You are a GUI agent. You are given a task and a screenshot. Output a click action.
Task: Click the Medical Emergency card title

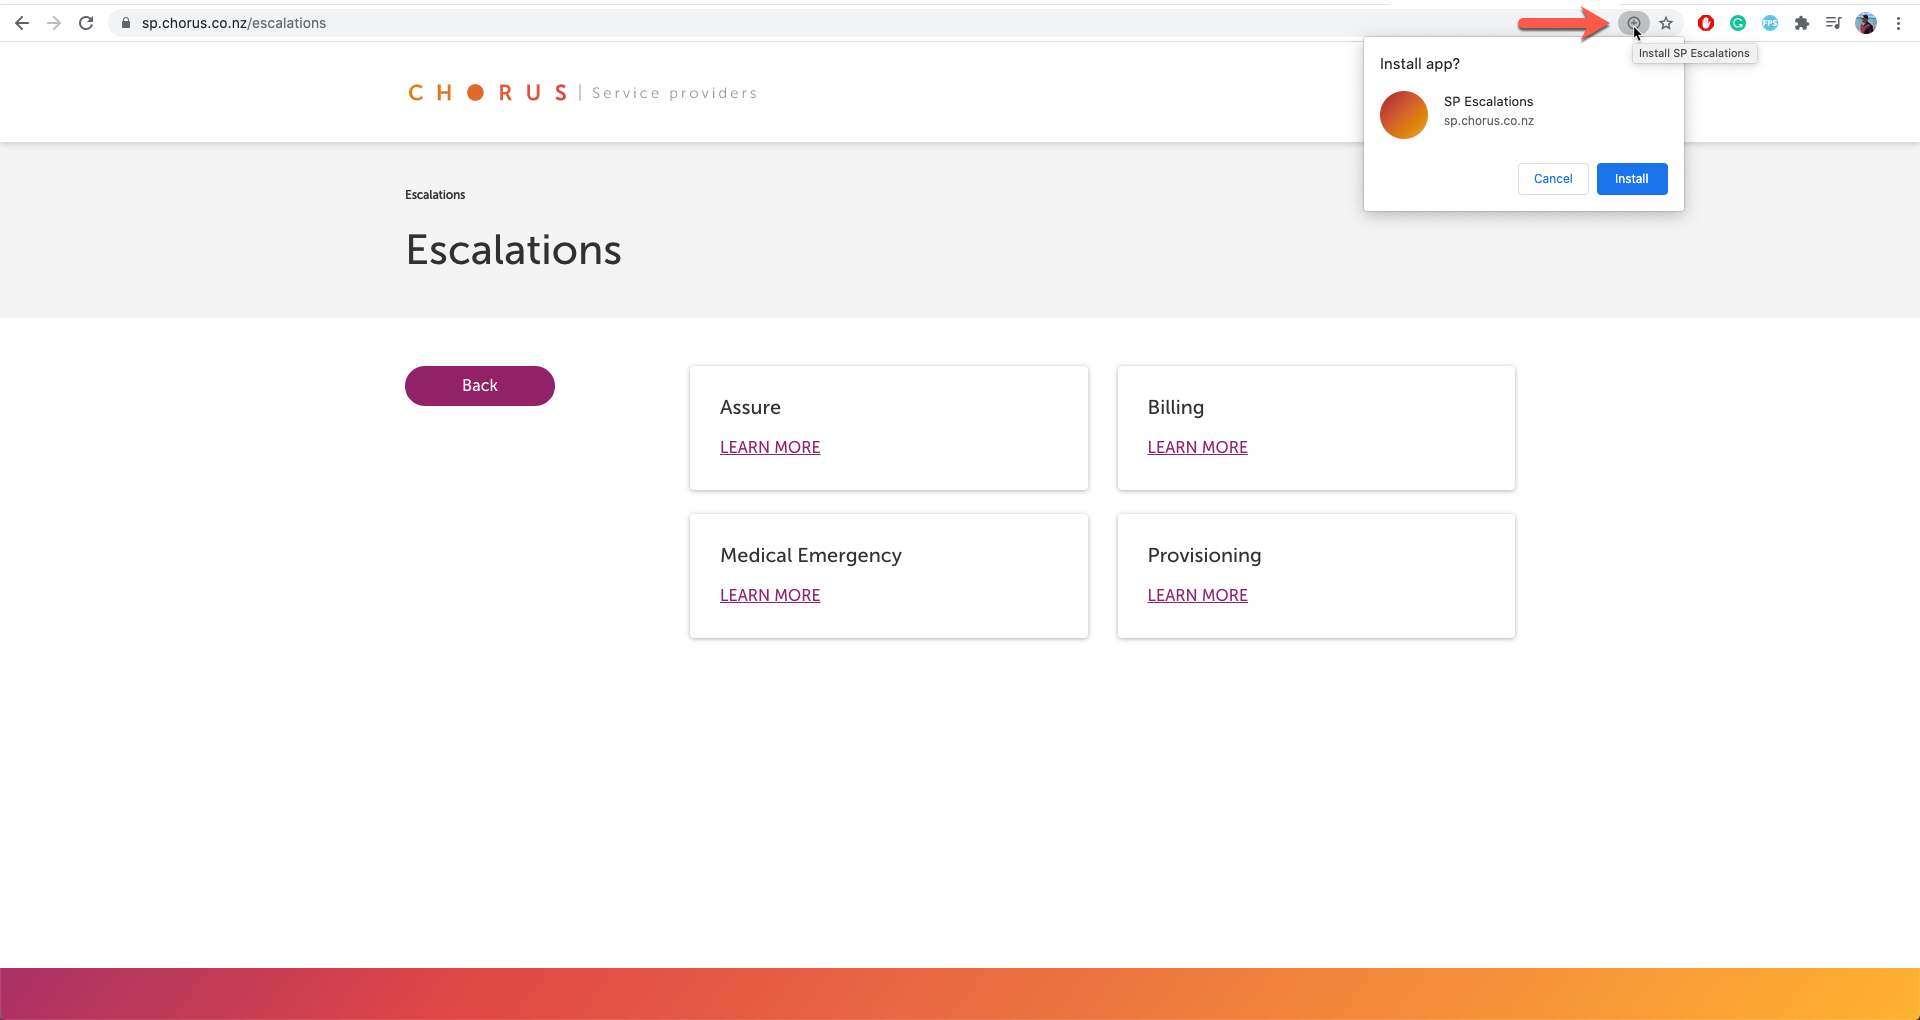pyautogui.click(x=811, y=555)
